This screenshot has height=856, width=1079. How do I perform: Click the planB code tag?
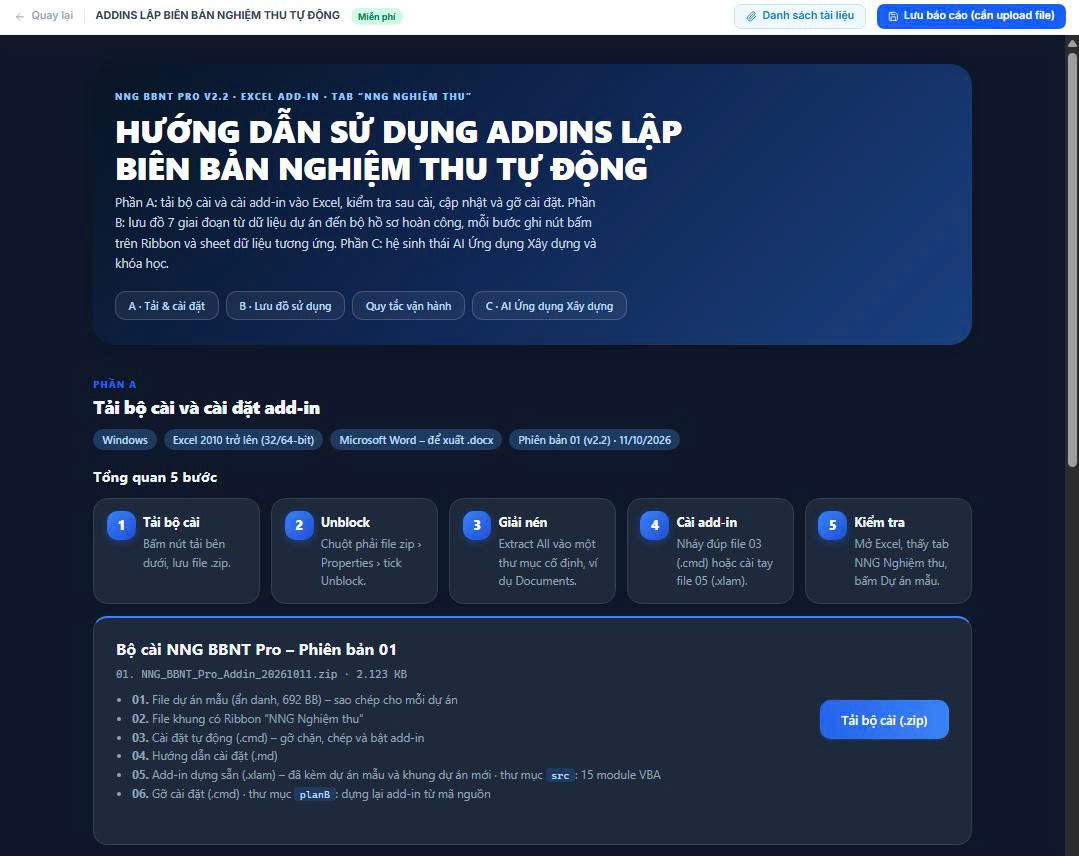pyautogui.click(x=314, y=794)
